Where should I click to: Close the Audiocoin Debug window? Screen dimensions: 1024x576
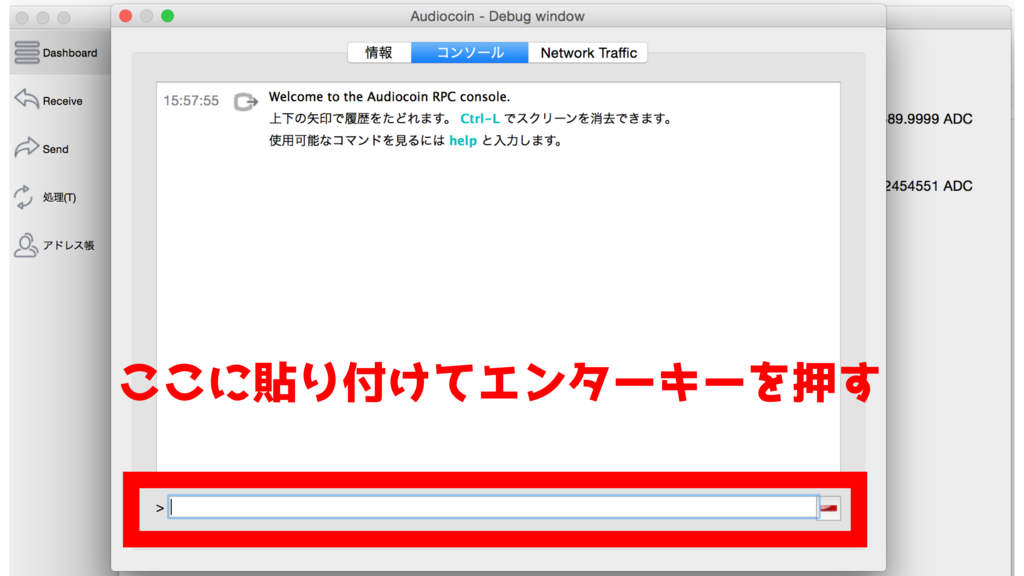tap(126, 16)
